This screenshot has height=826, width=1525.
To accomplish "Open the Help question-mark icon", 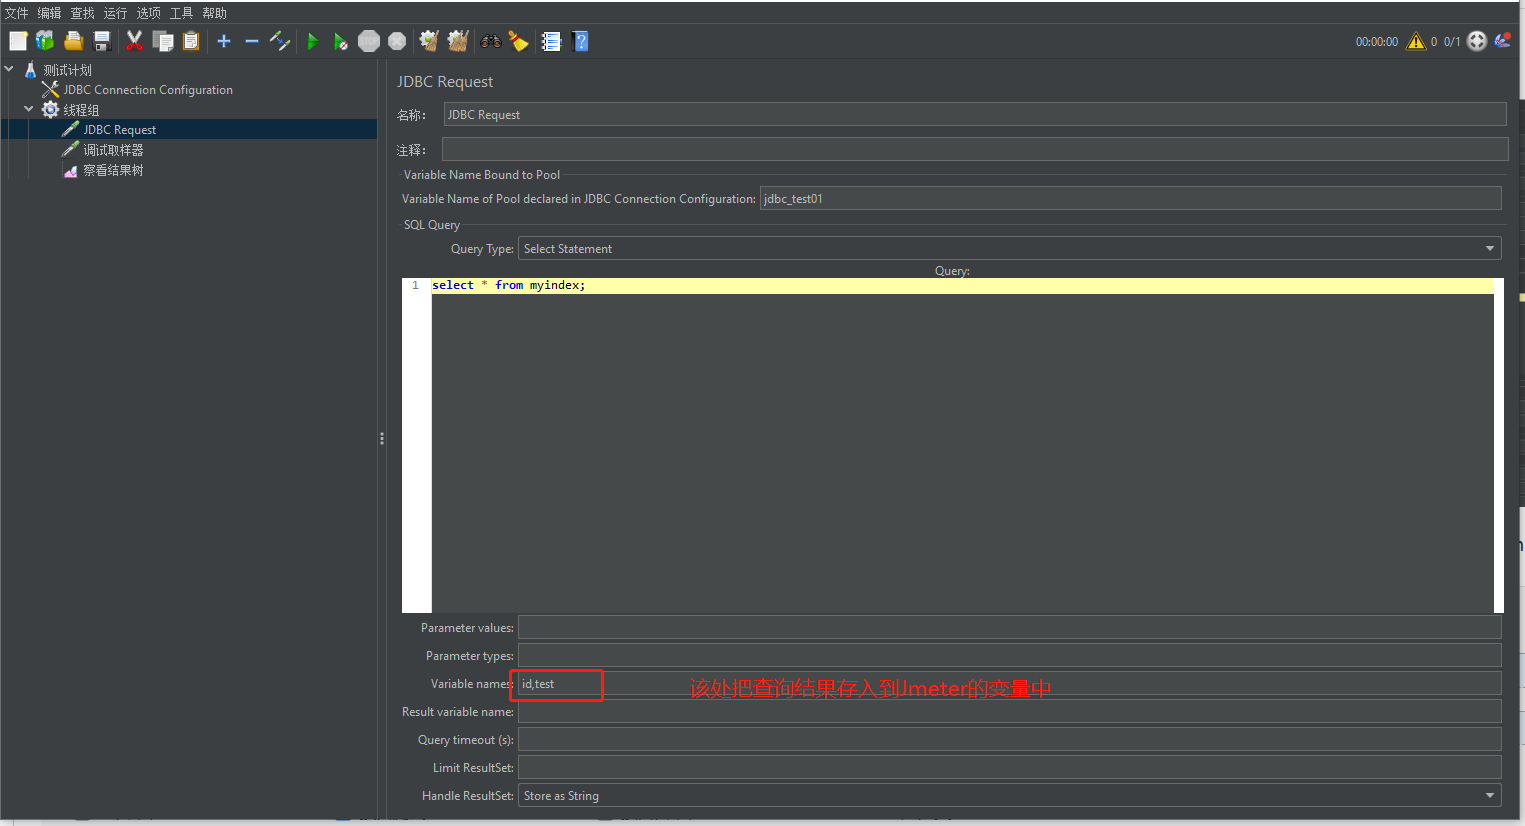I will point(580,41).
